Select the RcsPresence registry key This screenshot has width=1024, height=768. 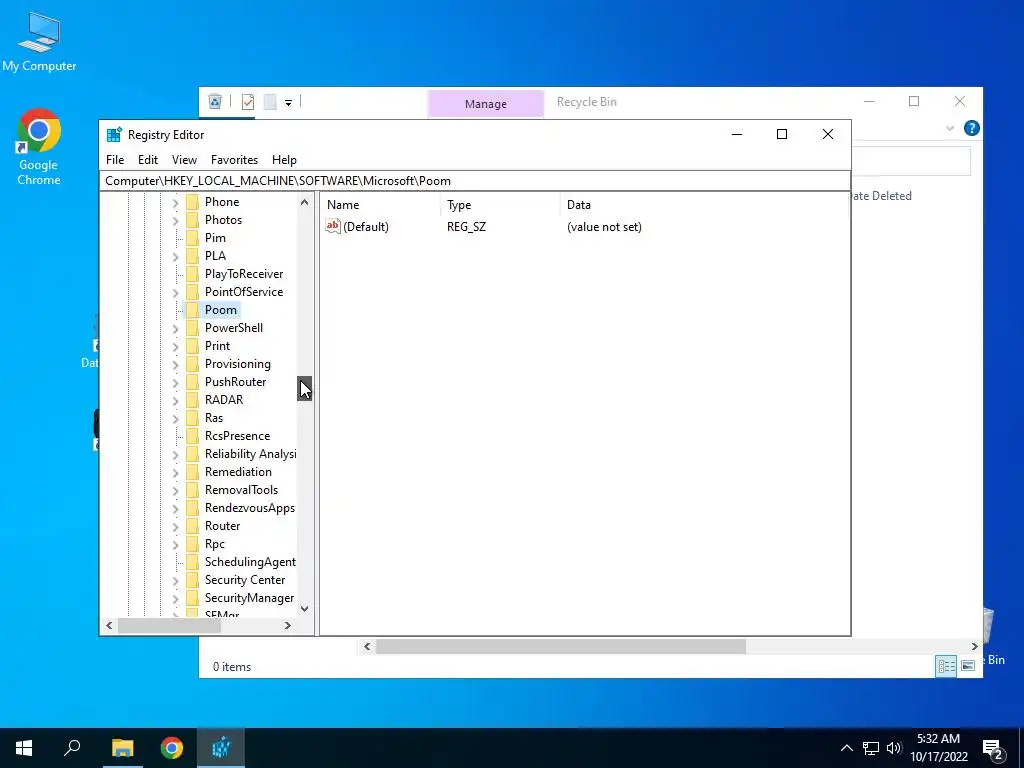237,436
